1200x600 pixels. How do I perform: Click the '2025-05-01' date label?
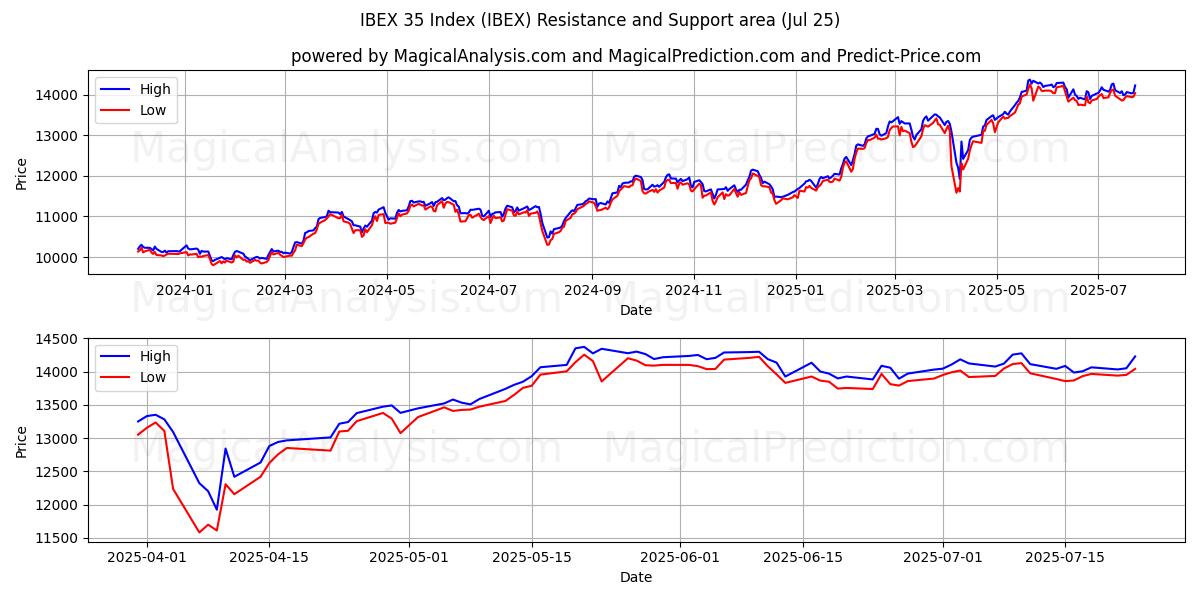(x=410, y=557)
